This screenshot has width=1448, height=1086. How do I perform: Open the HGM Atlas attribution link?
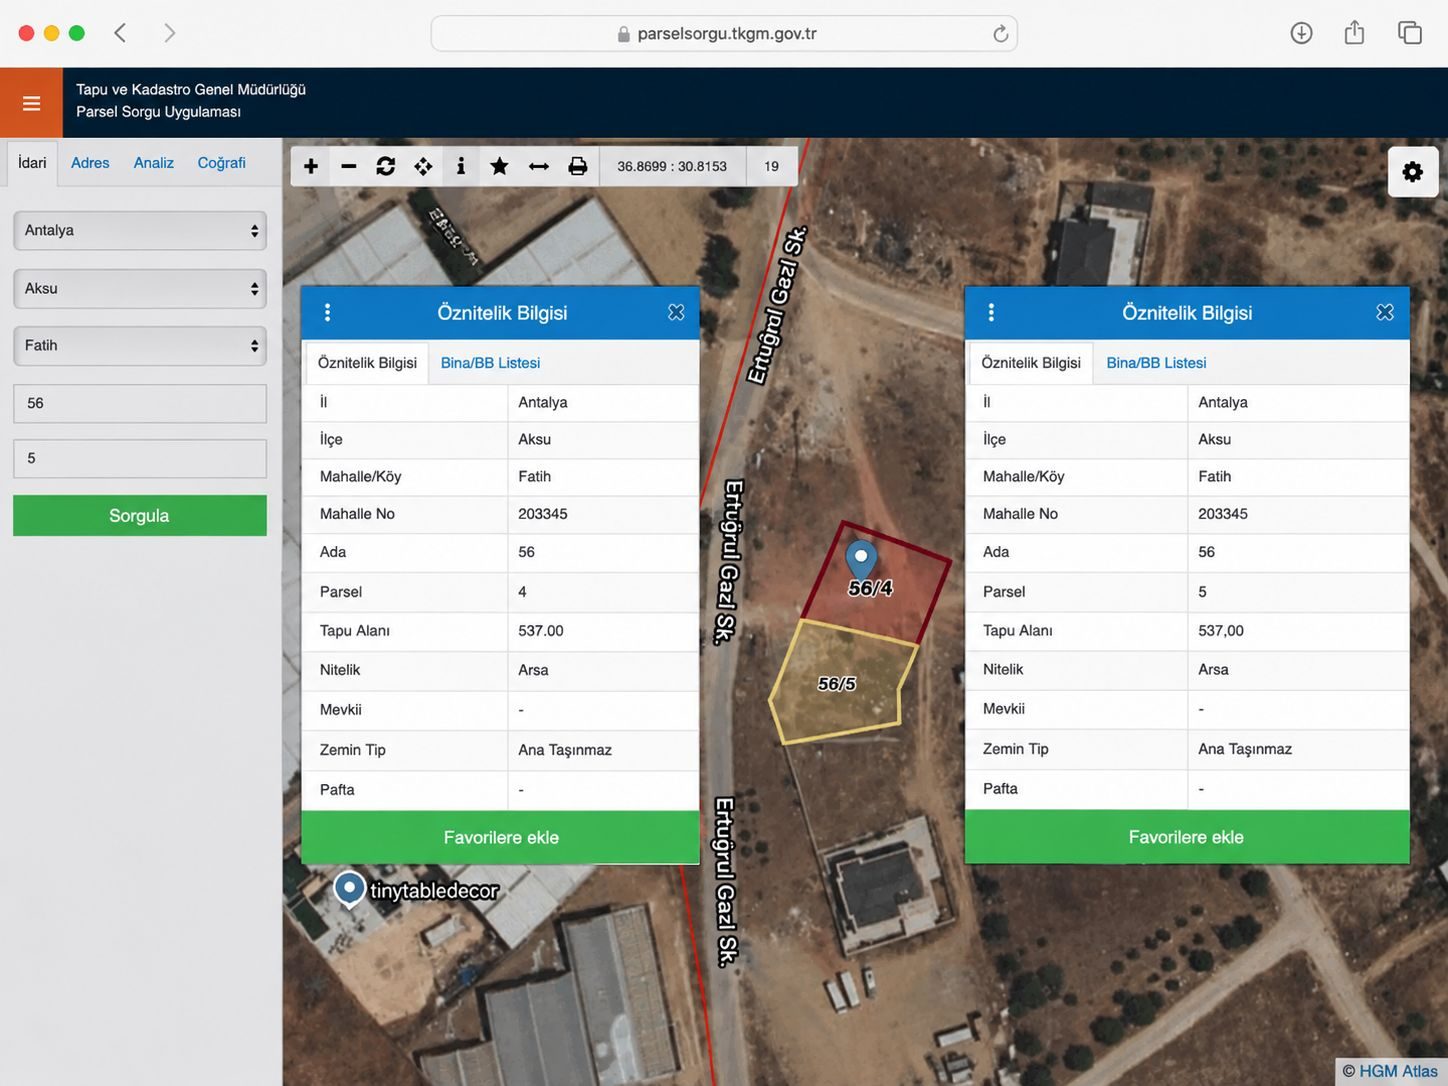(1398, 1071)
